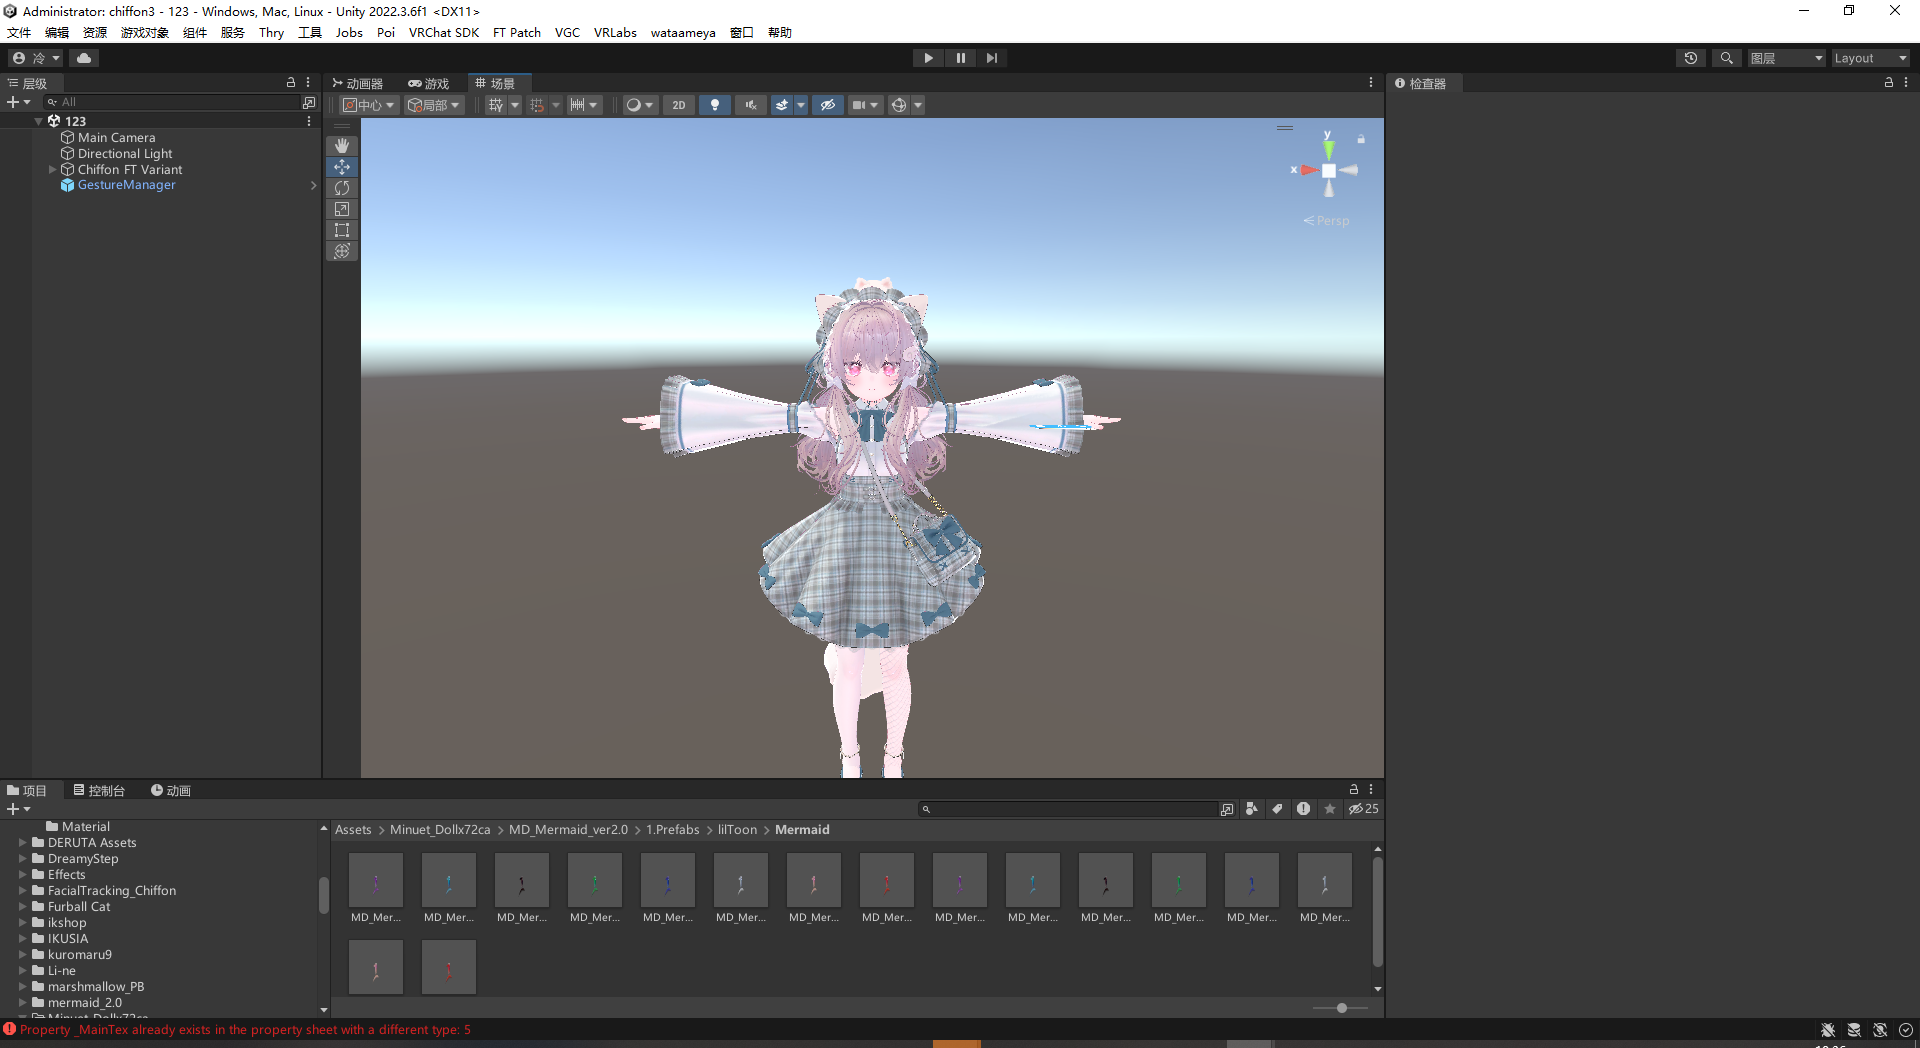Image resolution: width=1920 pixels, height=1048 pixels.
Task: Switch to the 控制台 Console tab
Action: coord(99,791)
